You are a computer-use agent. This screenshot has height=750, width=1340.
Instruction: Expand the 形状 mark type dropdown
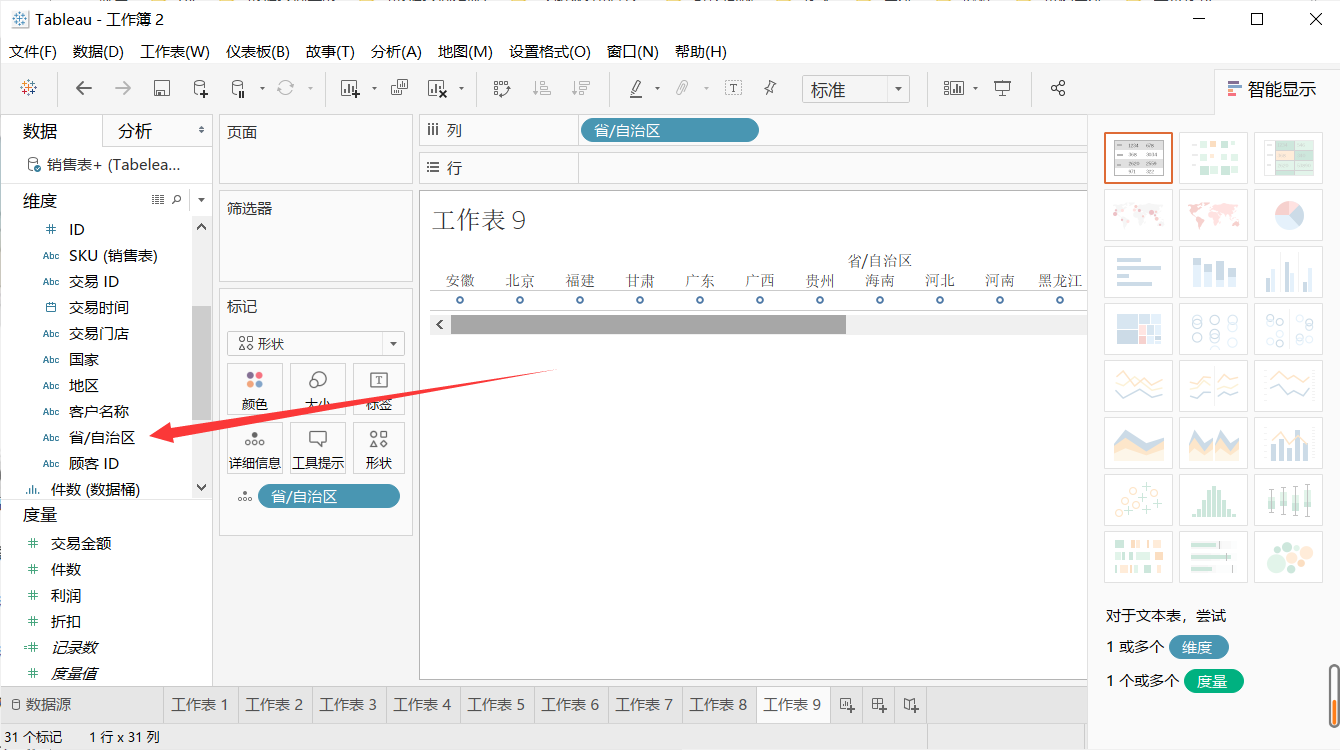[316, 343]
